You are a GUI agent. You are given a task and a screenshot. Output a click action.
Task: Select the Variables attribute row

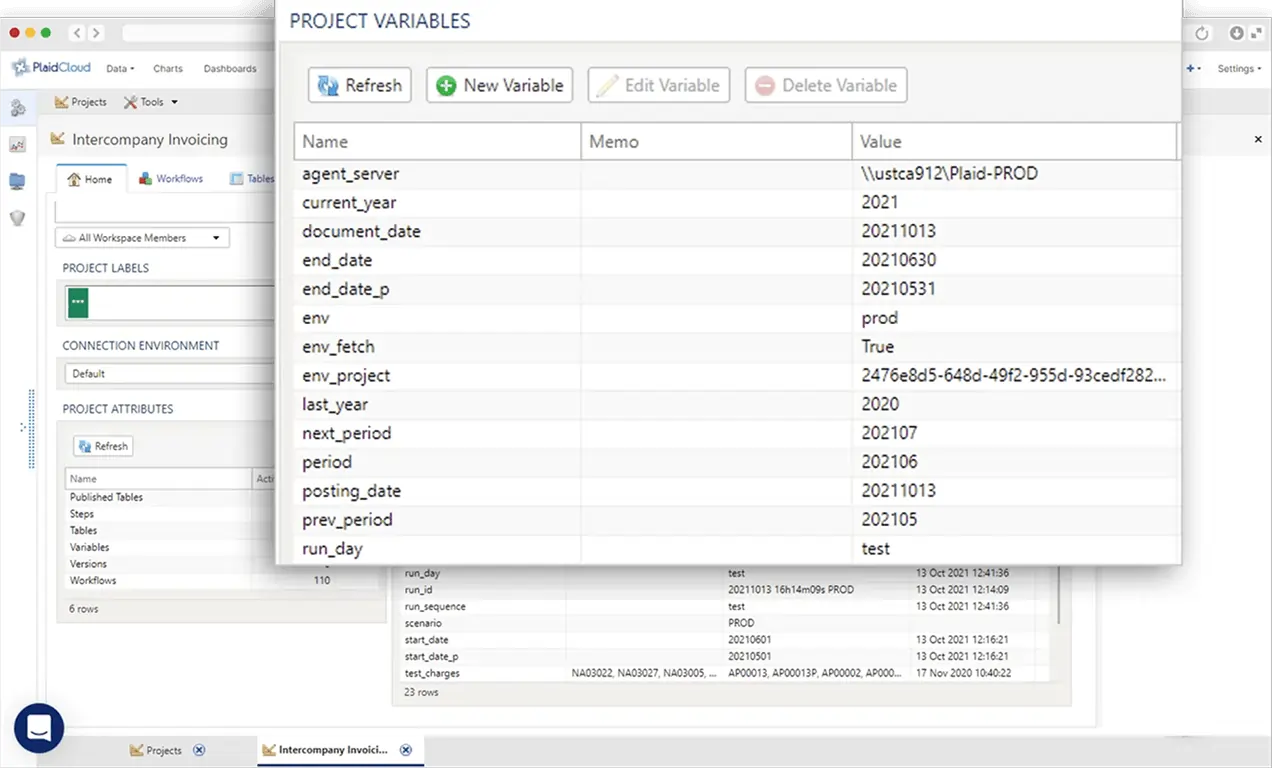[170, 547]
